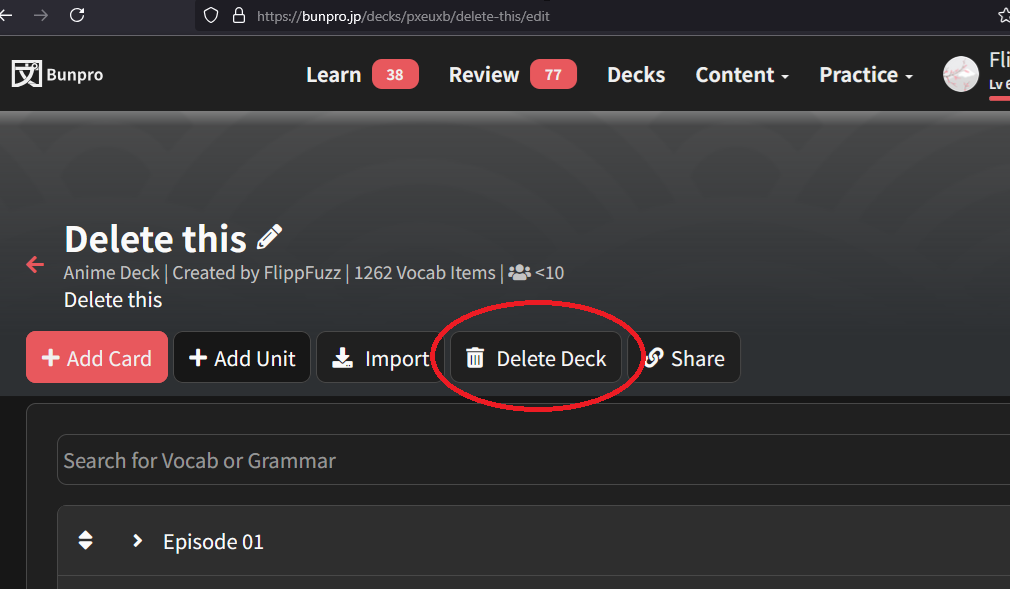Click the browser forward arrow

[x=41, y=15]
